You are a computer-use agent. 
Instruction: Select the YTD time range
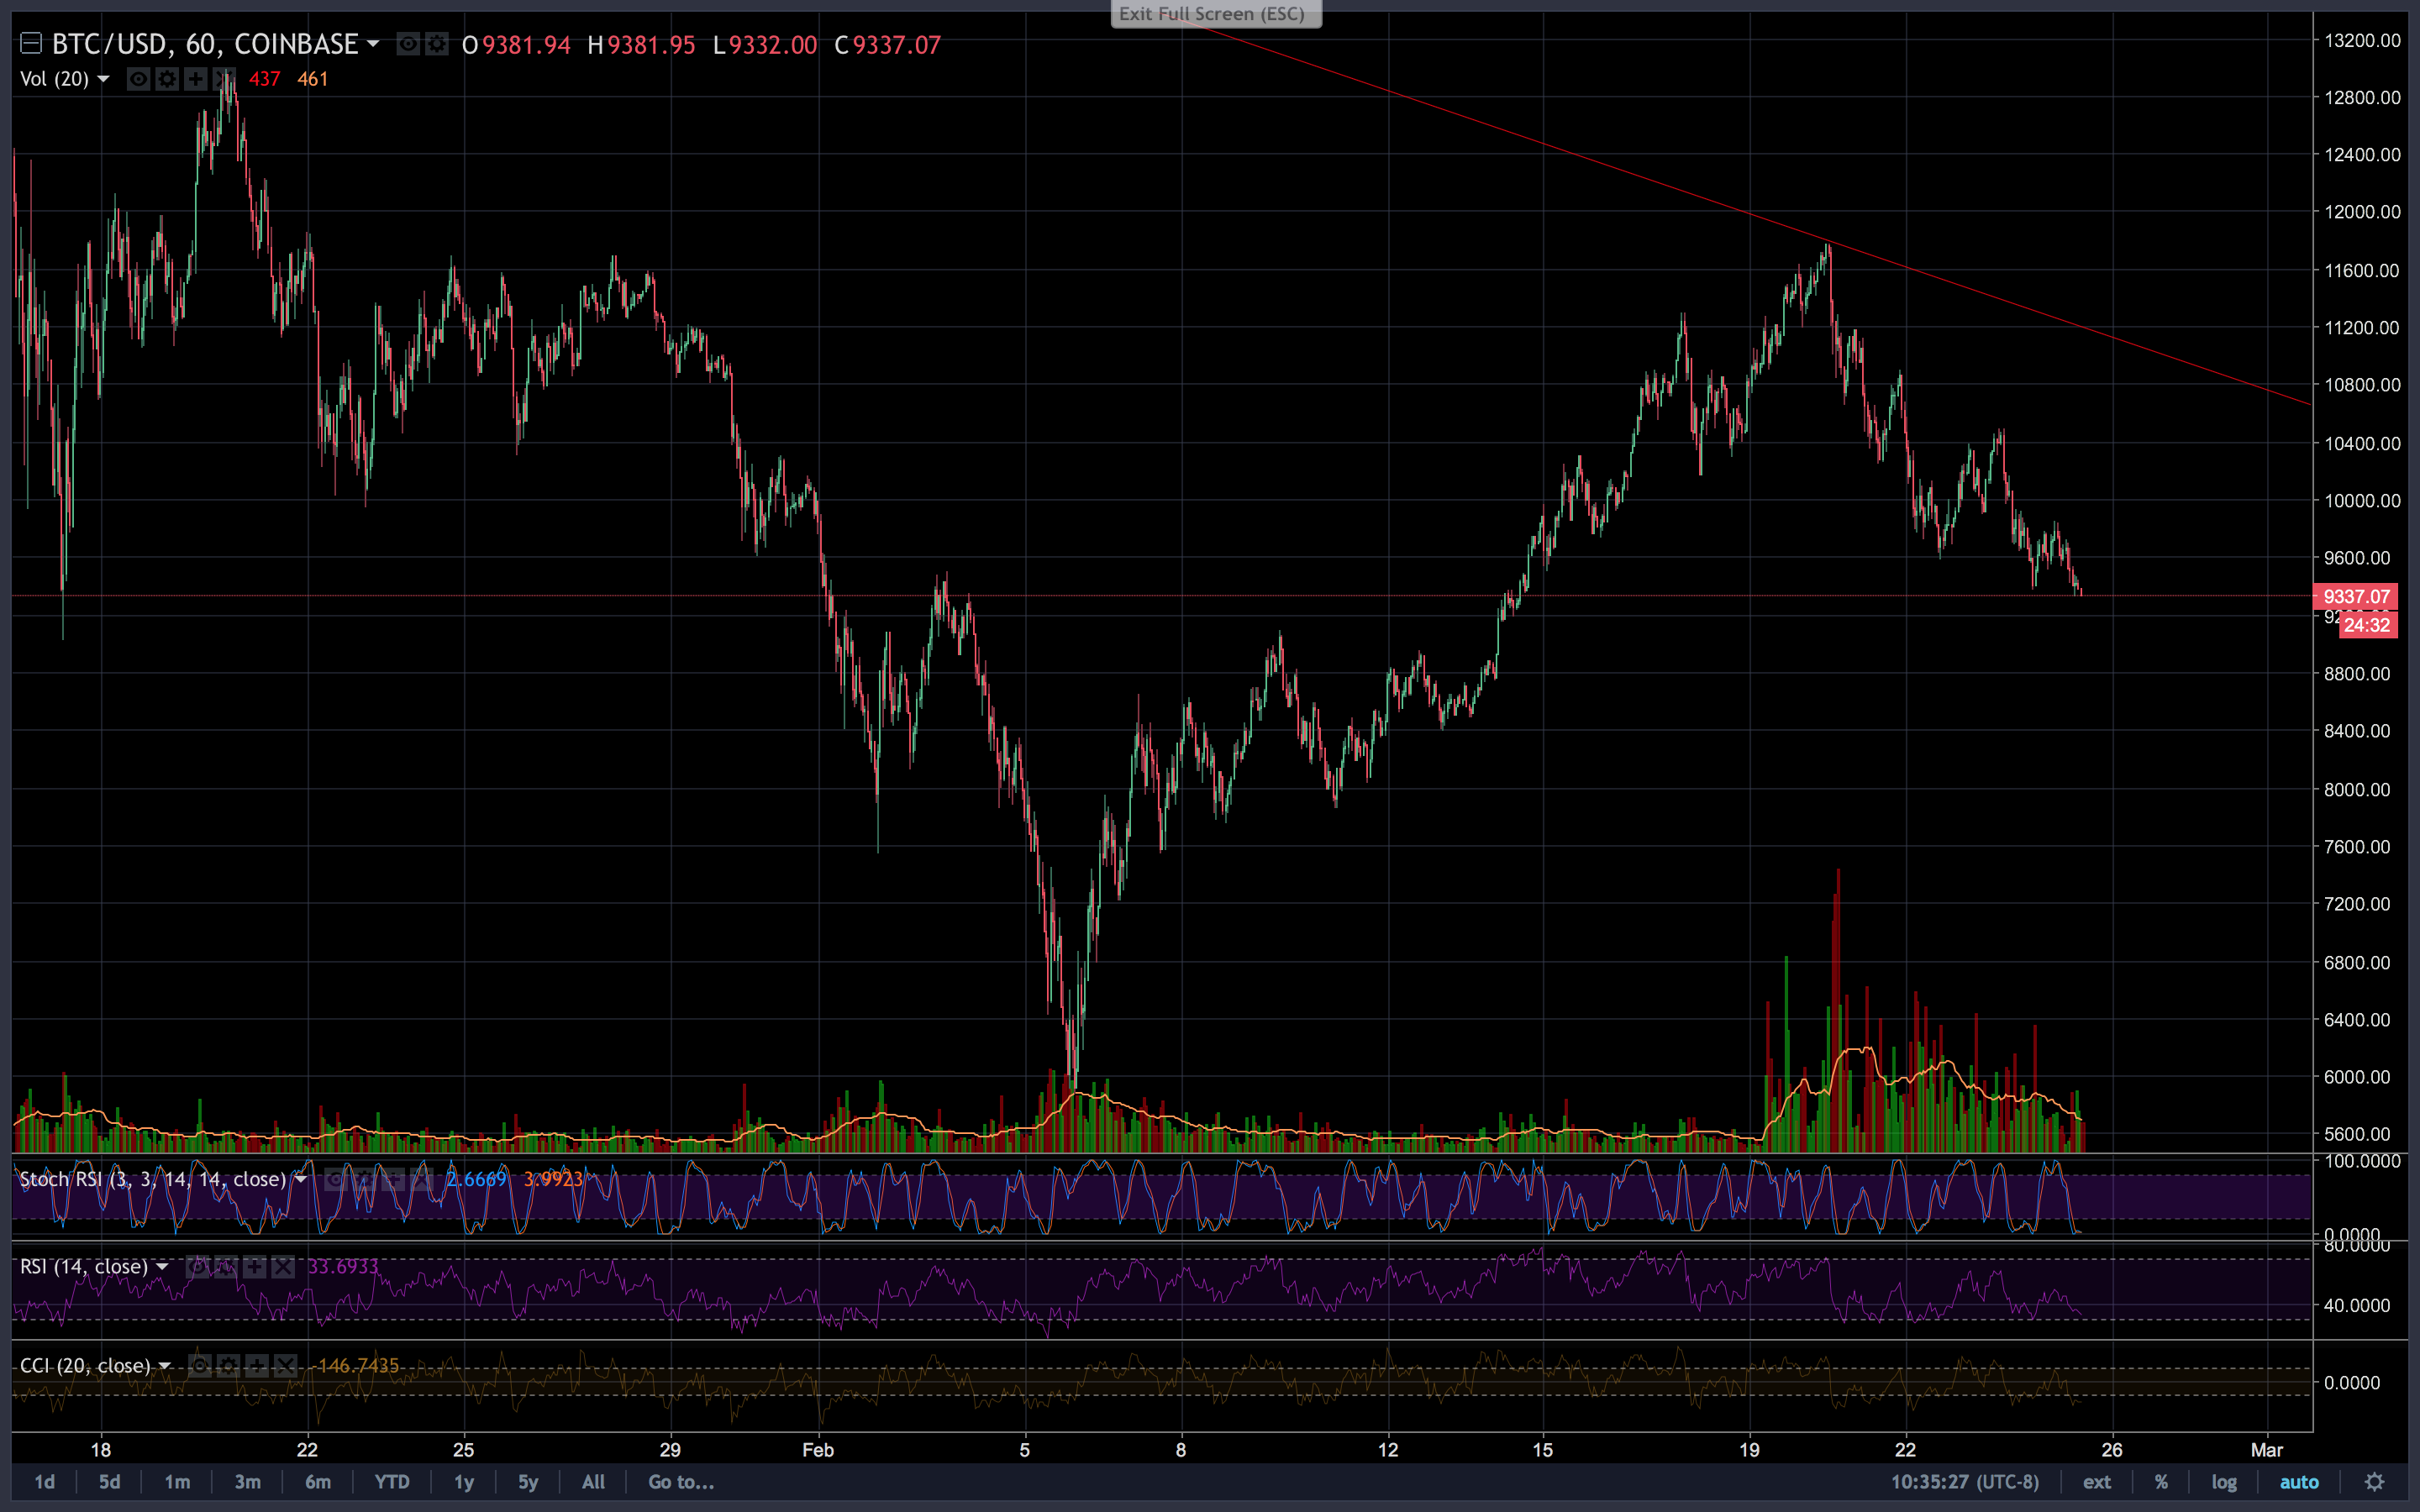pyautogui.click(x=391, y=1482)
